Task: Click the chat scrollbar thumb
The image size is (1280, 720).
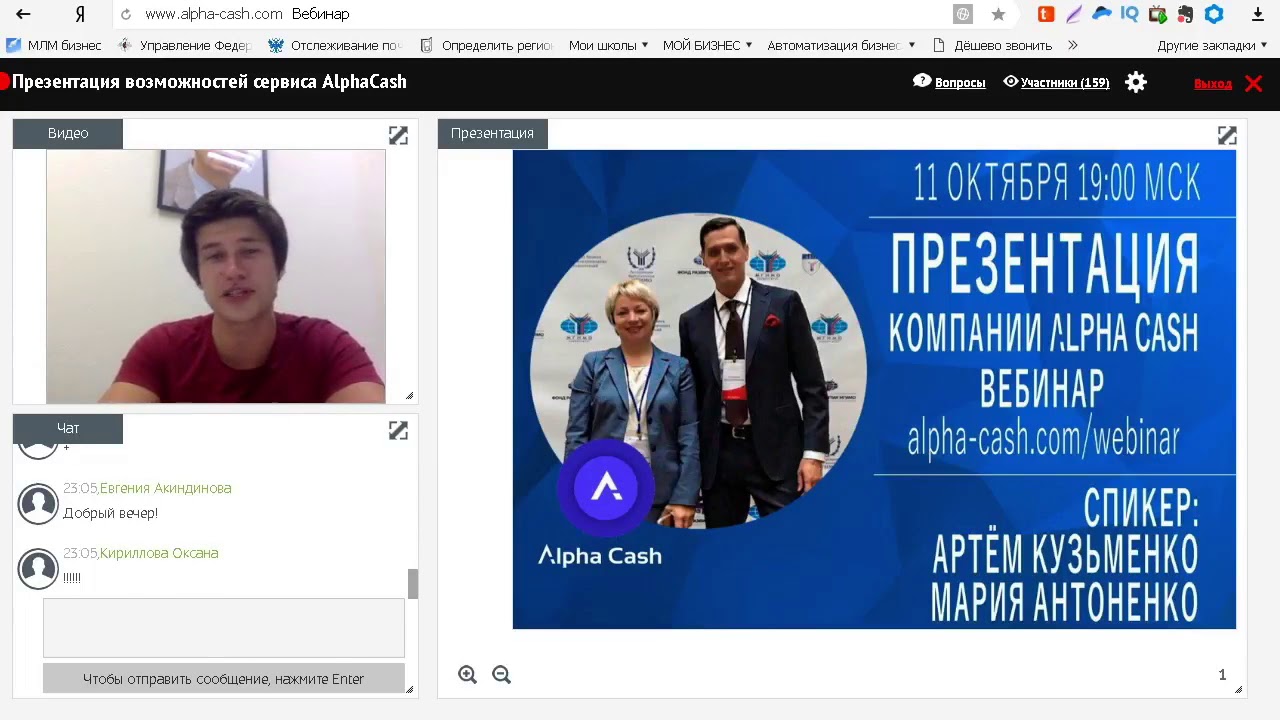Action: coord(413,584)
